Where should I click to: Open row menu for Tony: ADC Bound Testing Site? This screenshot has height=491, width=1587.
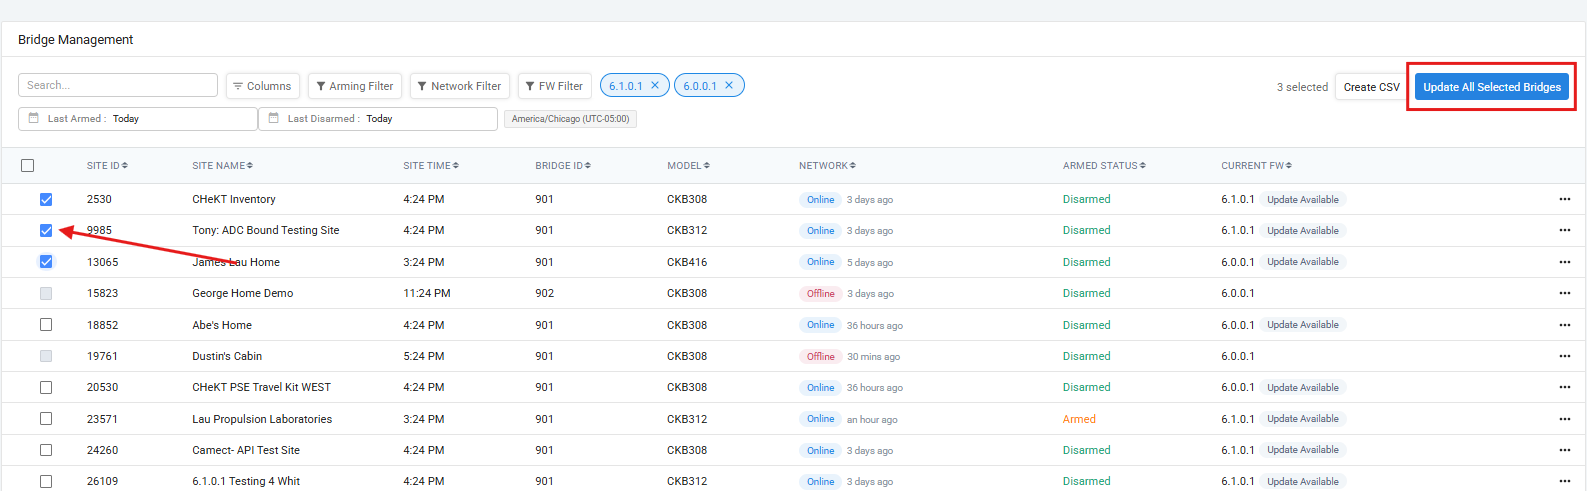click(x=1564, y=230)
